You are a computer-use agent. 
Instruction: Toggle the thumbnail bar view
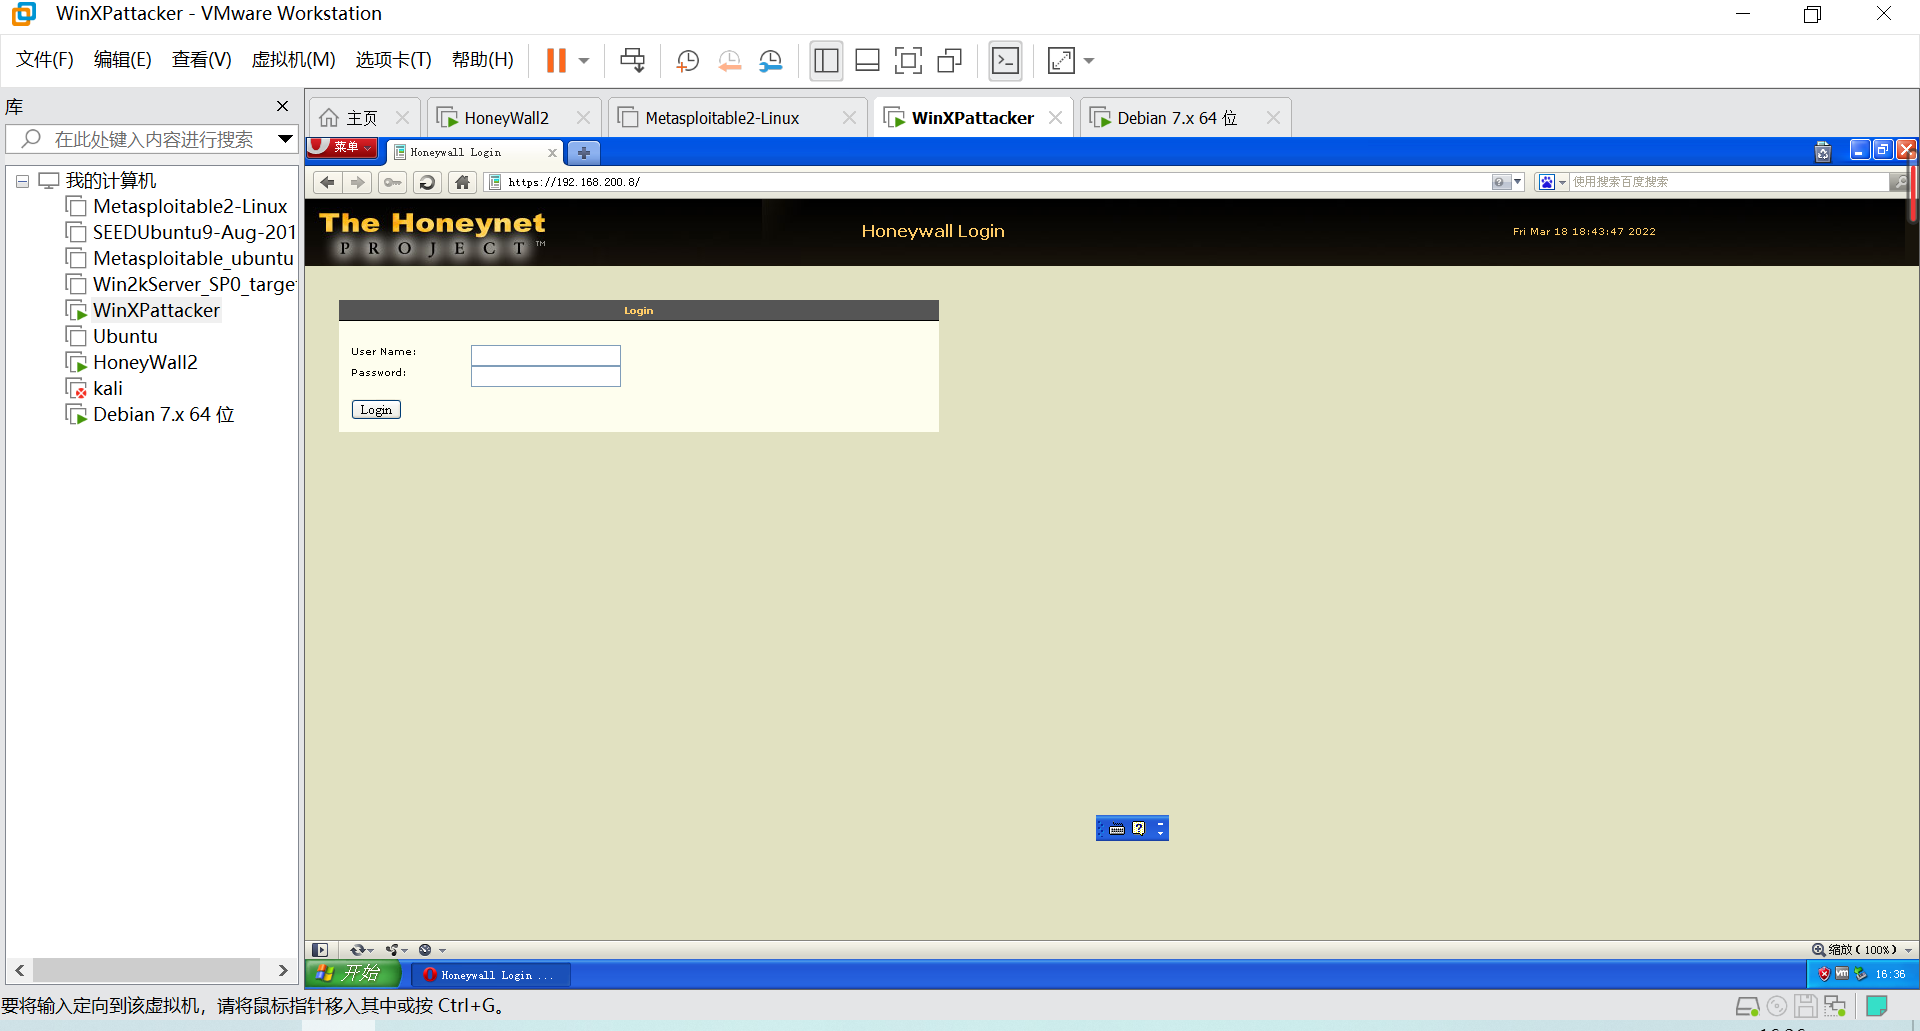pyautogui.click(x=867, y=61)
